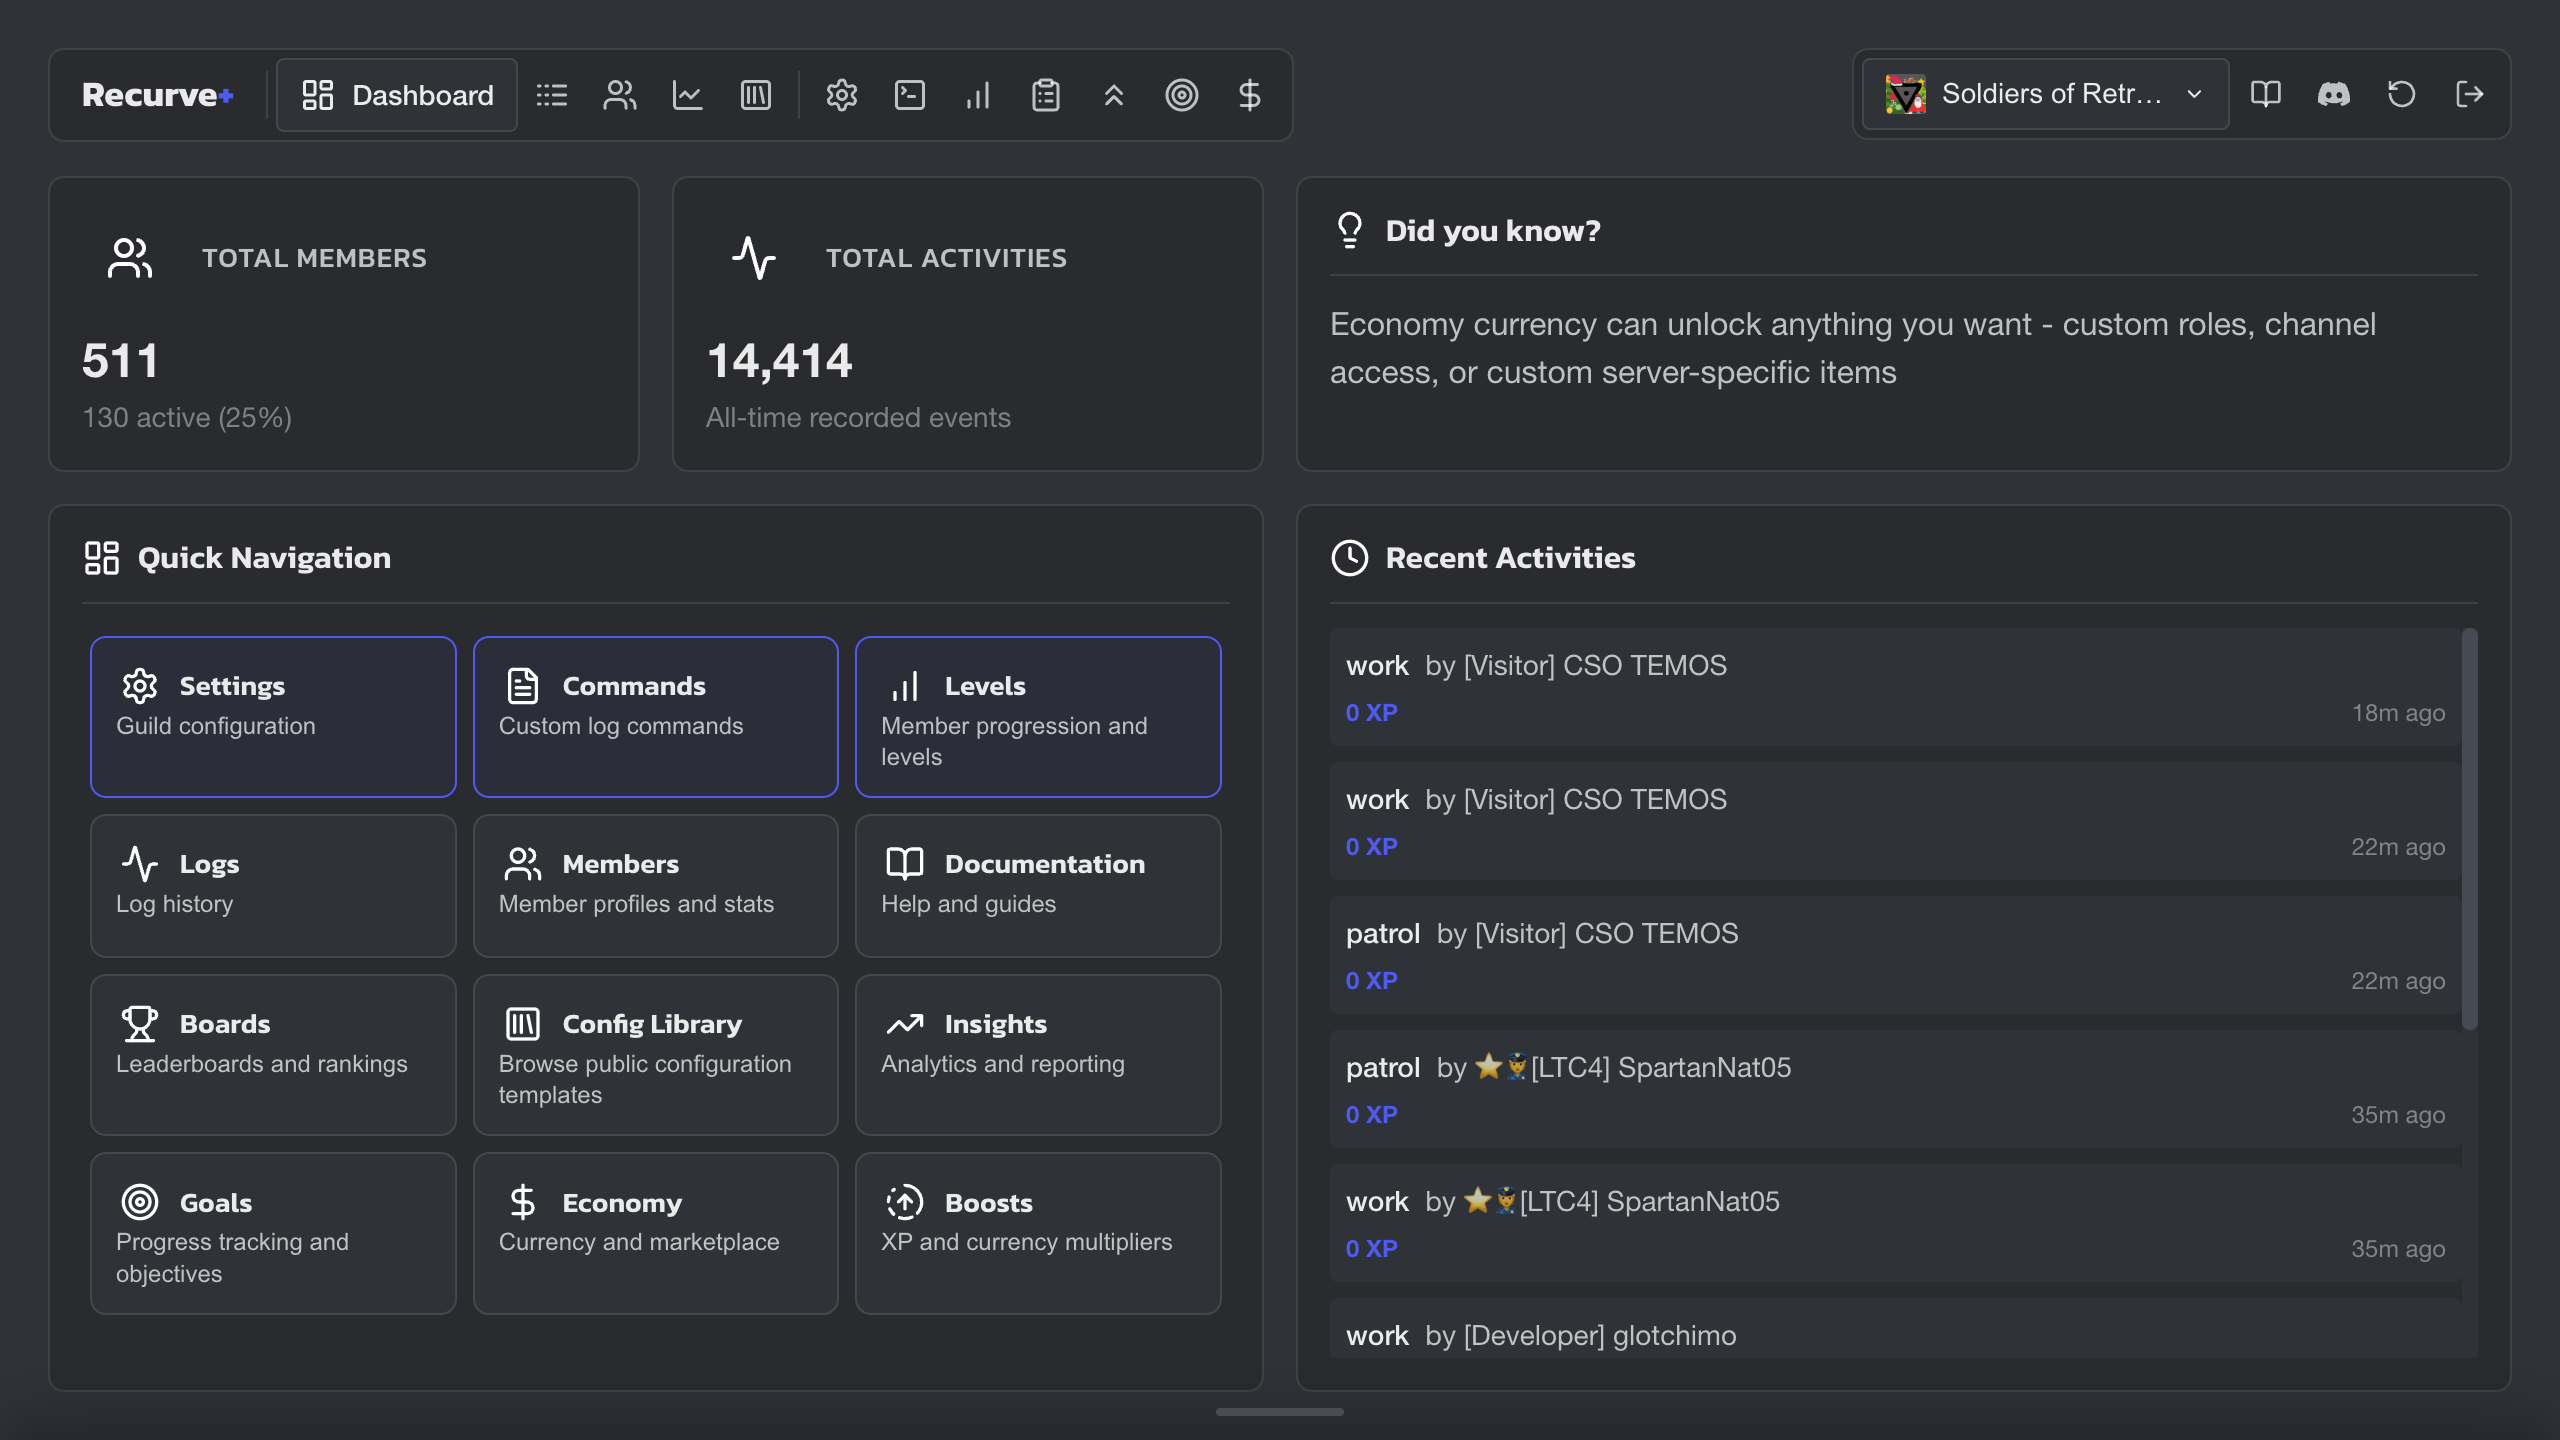
Task: Select first work activity by CSO TEMOS
Action: [1894, 687]
